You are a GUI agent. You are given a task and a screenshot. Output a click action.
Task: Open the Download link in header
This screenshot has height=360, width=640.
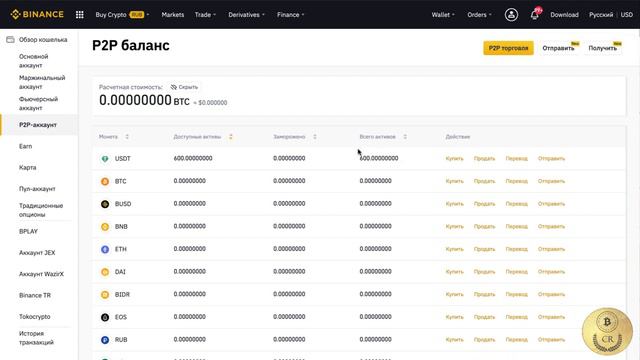point(564,15)
